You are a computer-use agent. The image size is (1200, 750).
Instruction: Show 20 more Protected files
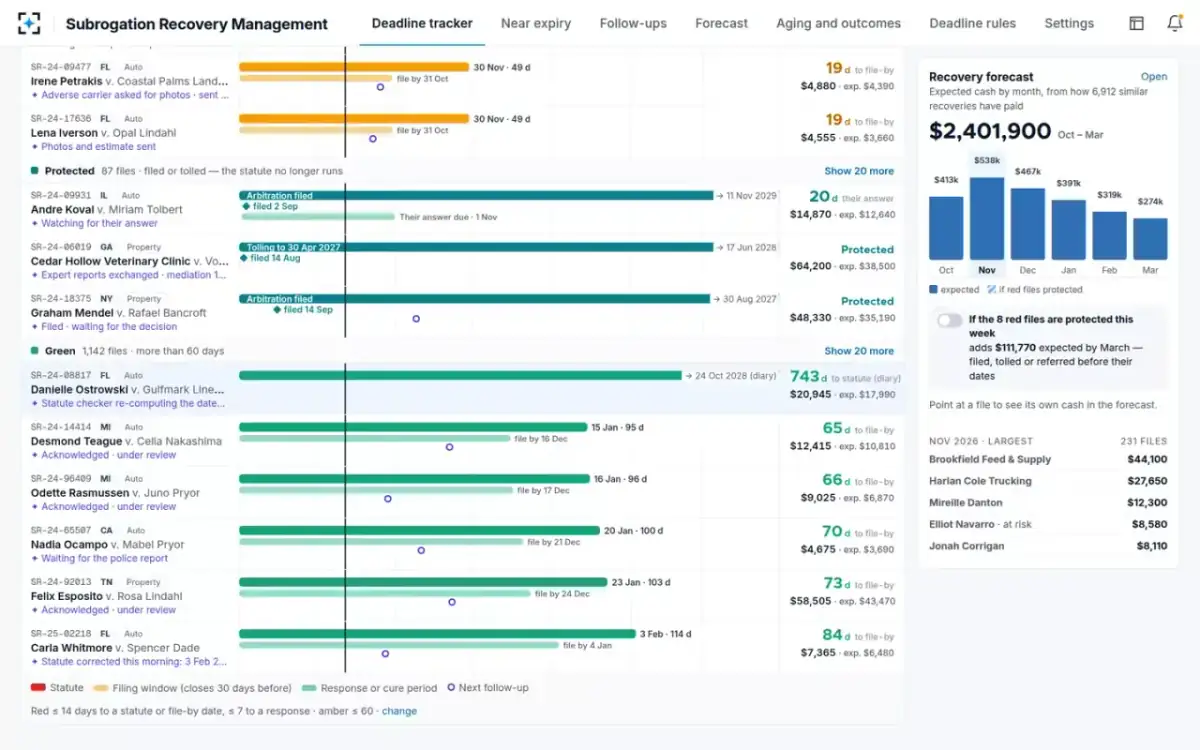(859, 171)
